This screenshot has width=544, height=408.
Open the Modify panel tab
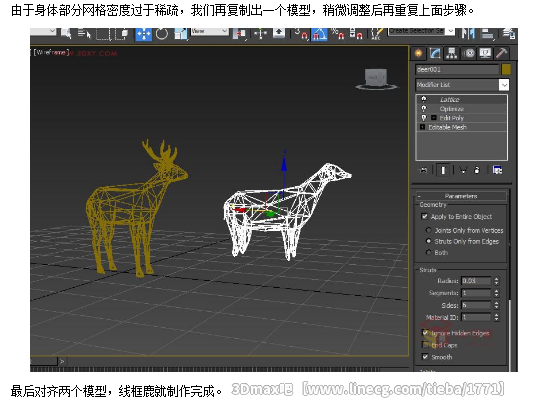[435, 53]
